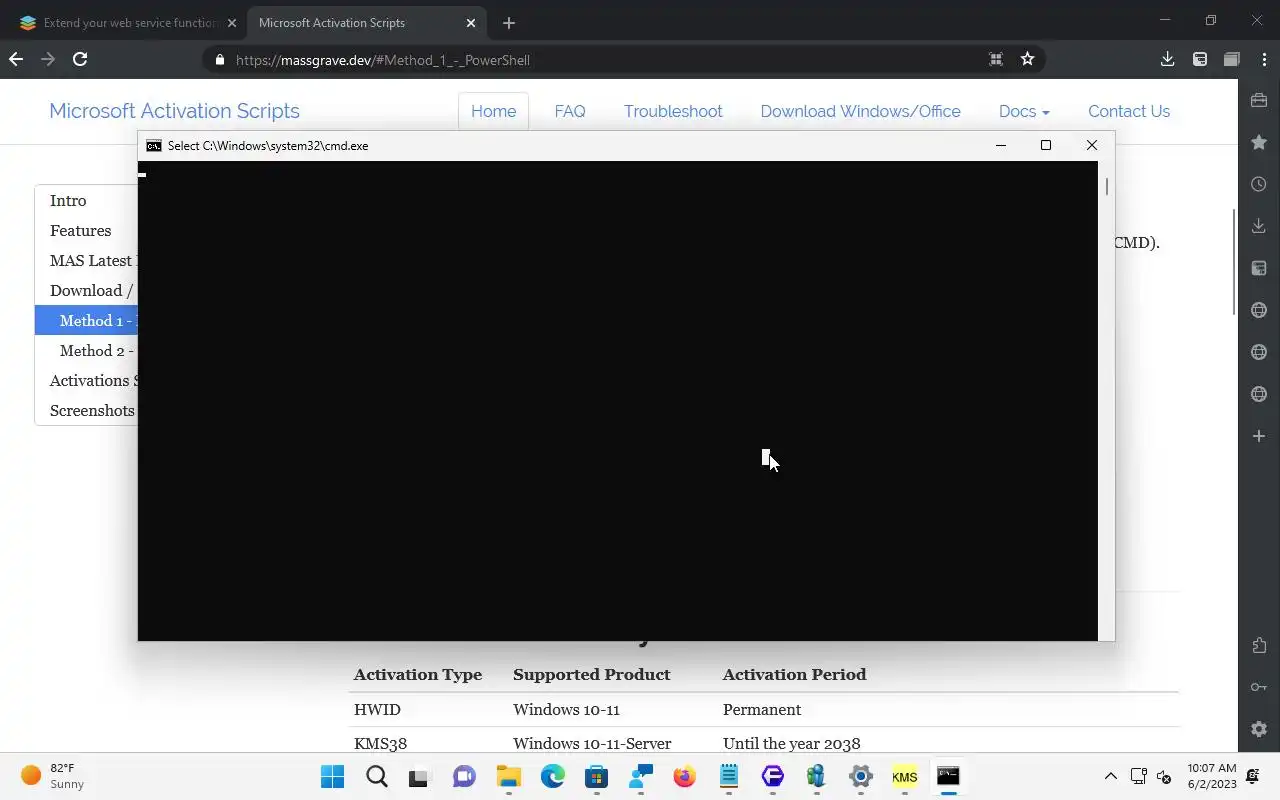This screenshot has width=1280, height=800.
Task: Show hidden system tray icons
Action: tap(1110, 776)
